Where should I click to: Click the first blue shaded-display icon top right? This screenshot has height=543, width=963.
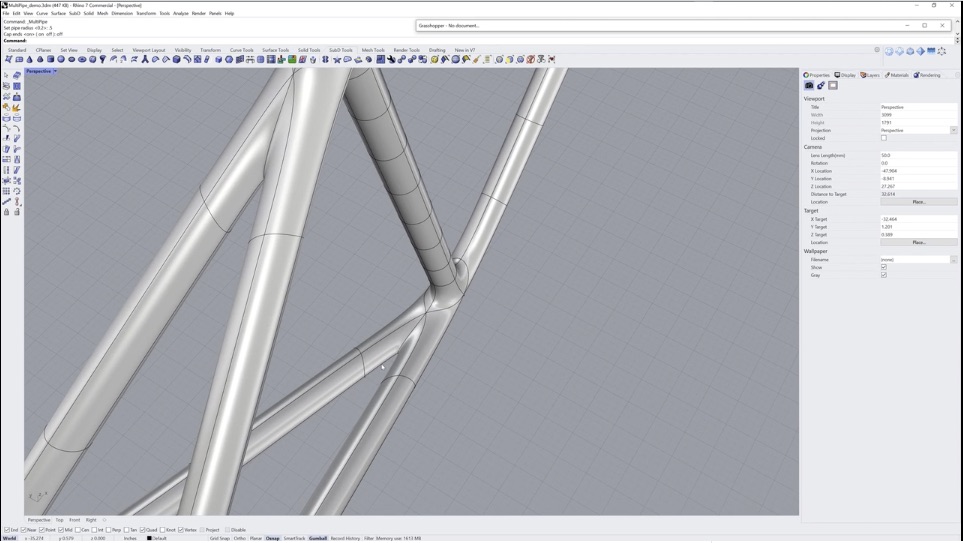(889, 52)
